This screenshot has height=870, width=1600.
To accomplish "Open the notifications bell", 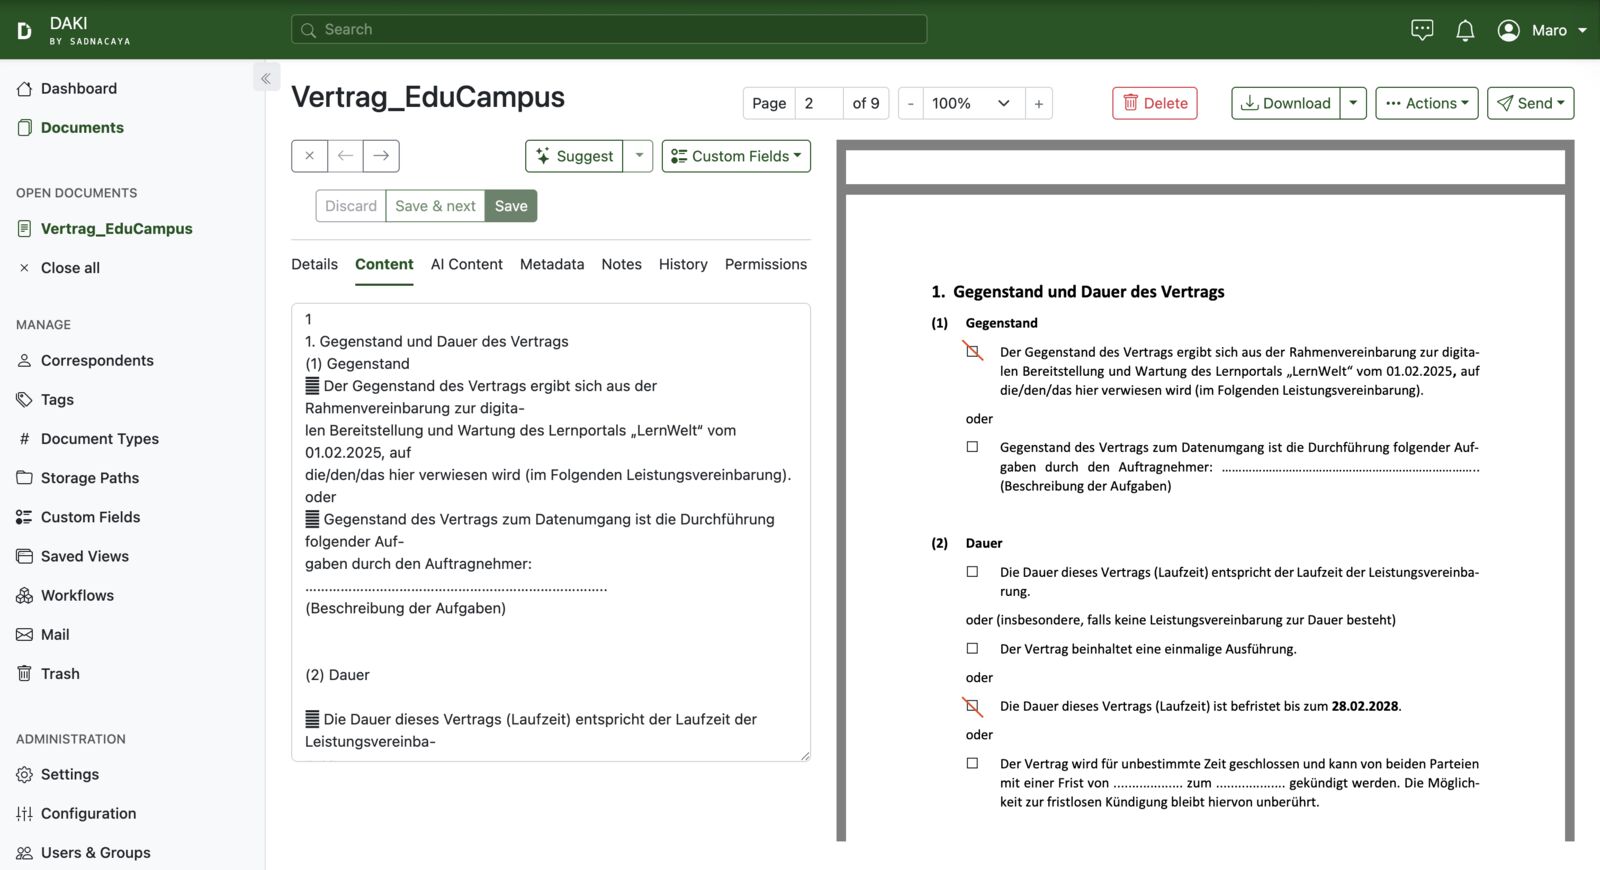I will (x=1465, y=30).
